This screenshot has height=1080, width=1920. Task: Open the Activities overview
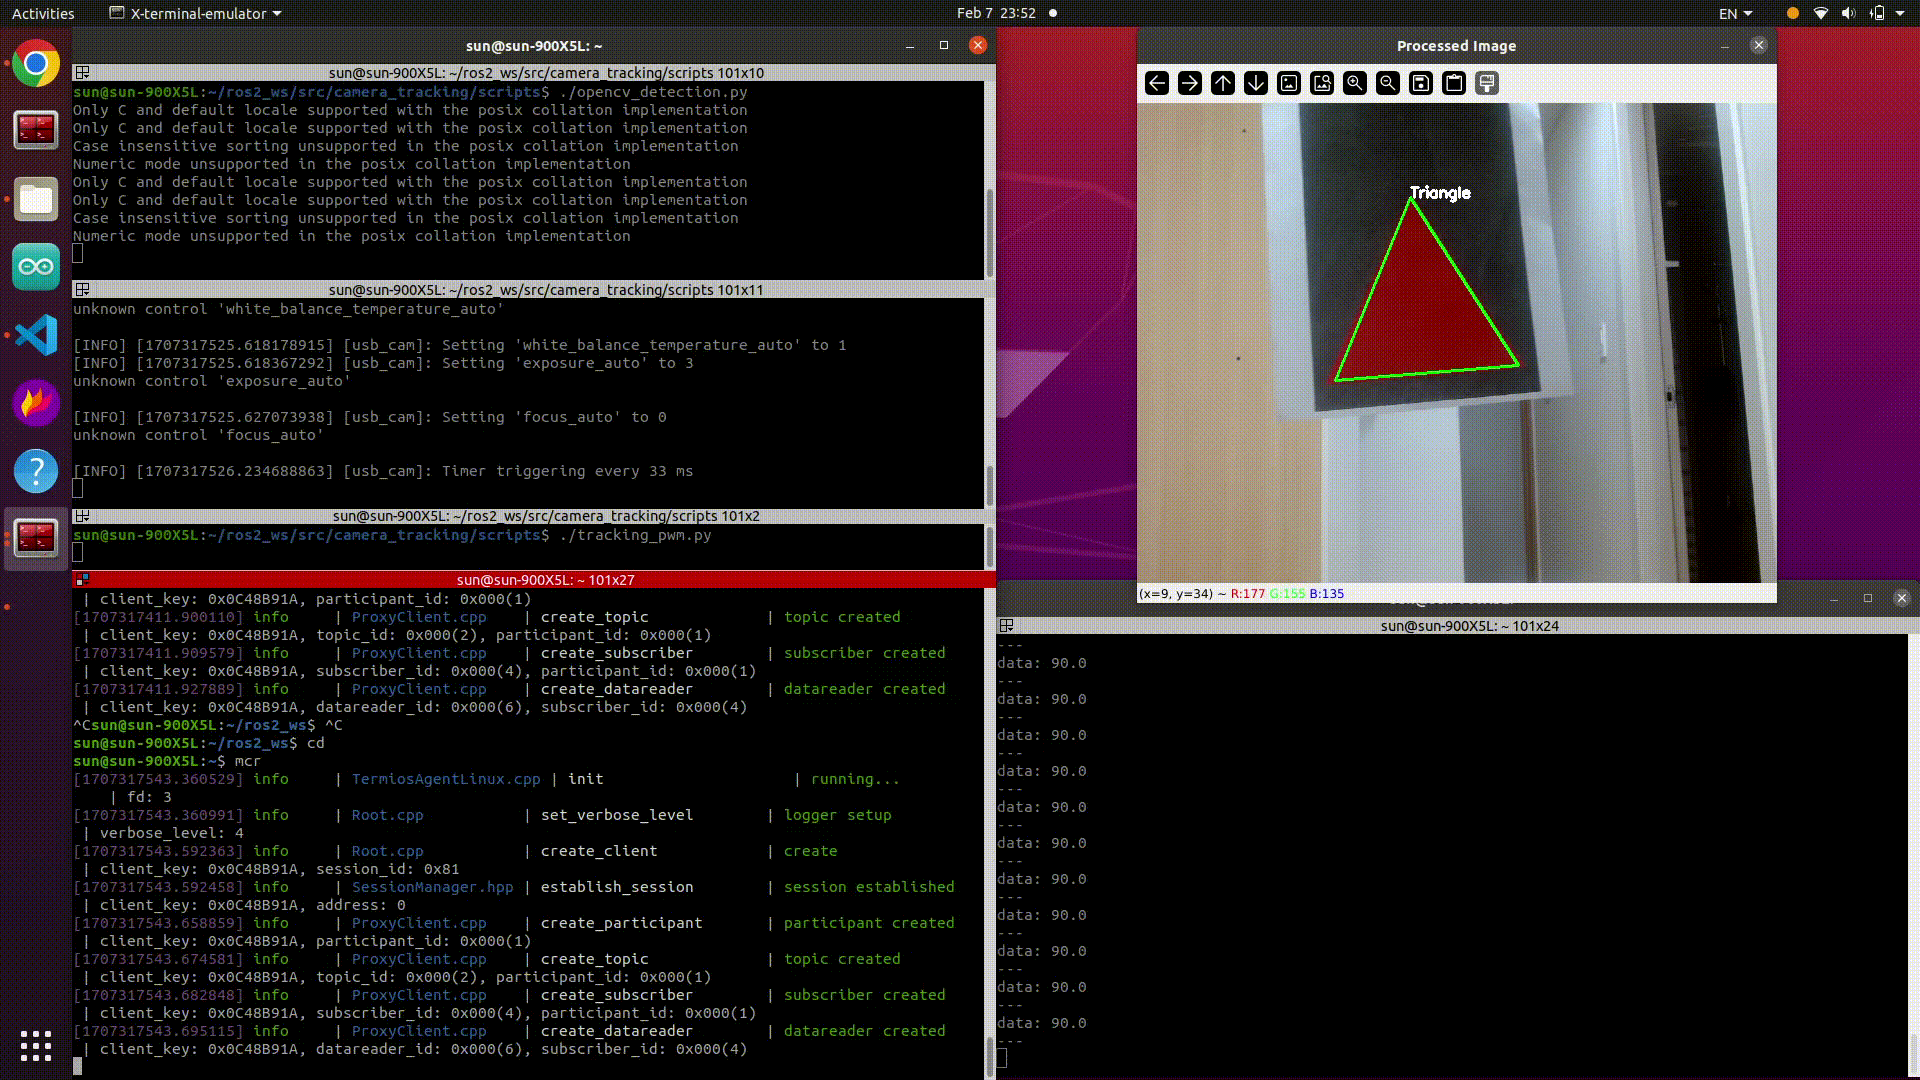pos(43,13)
